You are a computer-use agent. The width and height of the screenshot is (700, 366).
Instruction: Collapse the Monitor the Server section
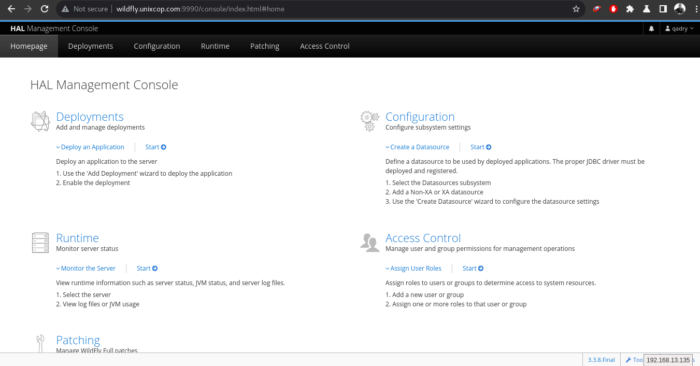tap(86, 268)
